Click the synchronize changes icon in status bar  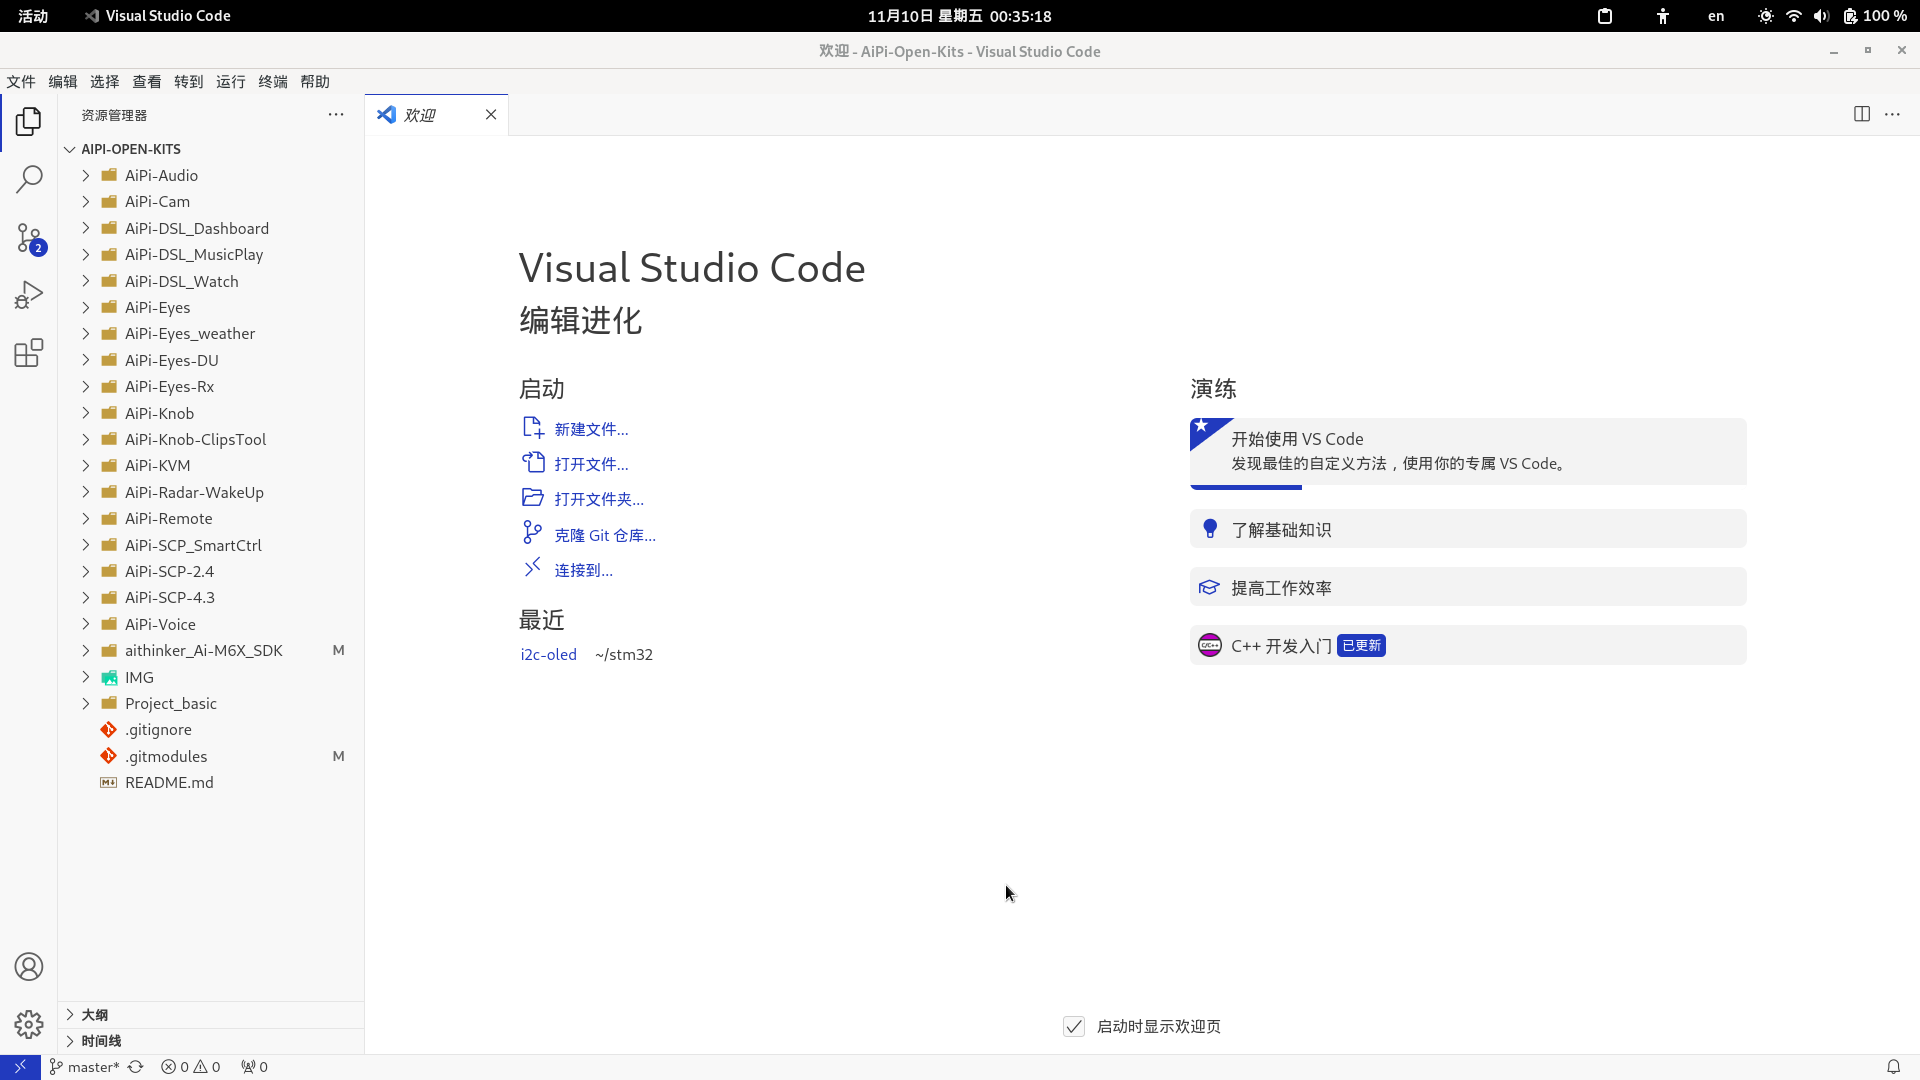pos(136,1067)
